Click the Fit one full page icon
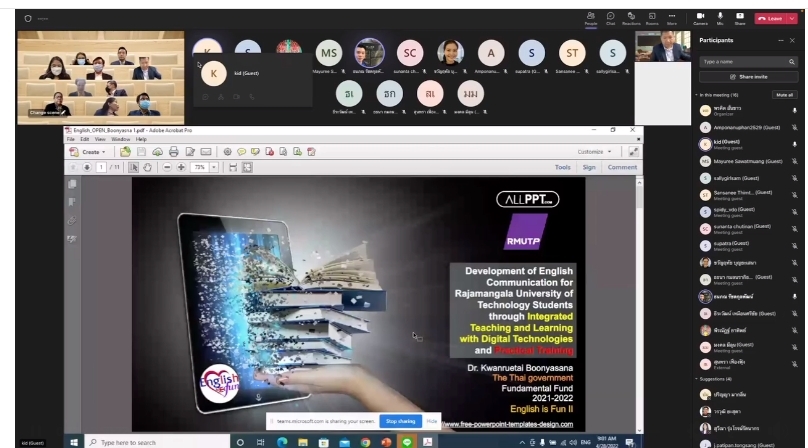 (x=247, y=168)
